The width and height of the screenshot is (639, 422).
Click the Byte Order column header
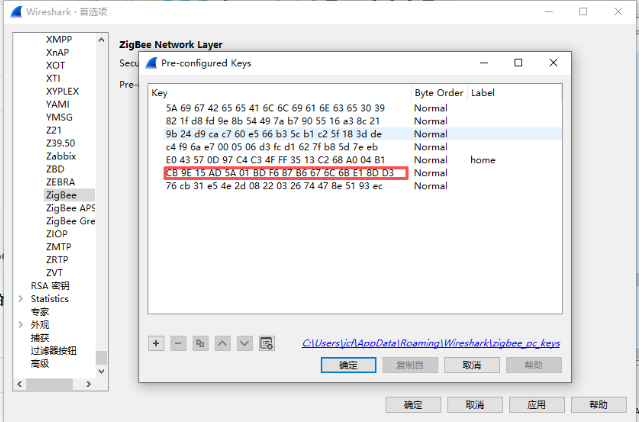pyautogui.click(x=439, y=93)
